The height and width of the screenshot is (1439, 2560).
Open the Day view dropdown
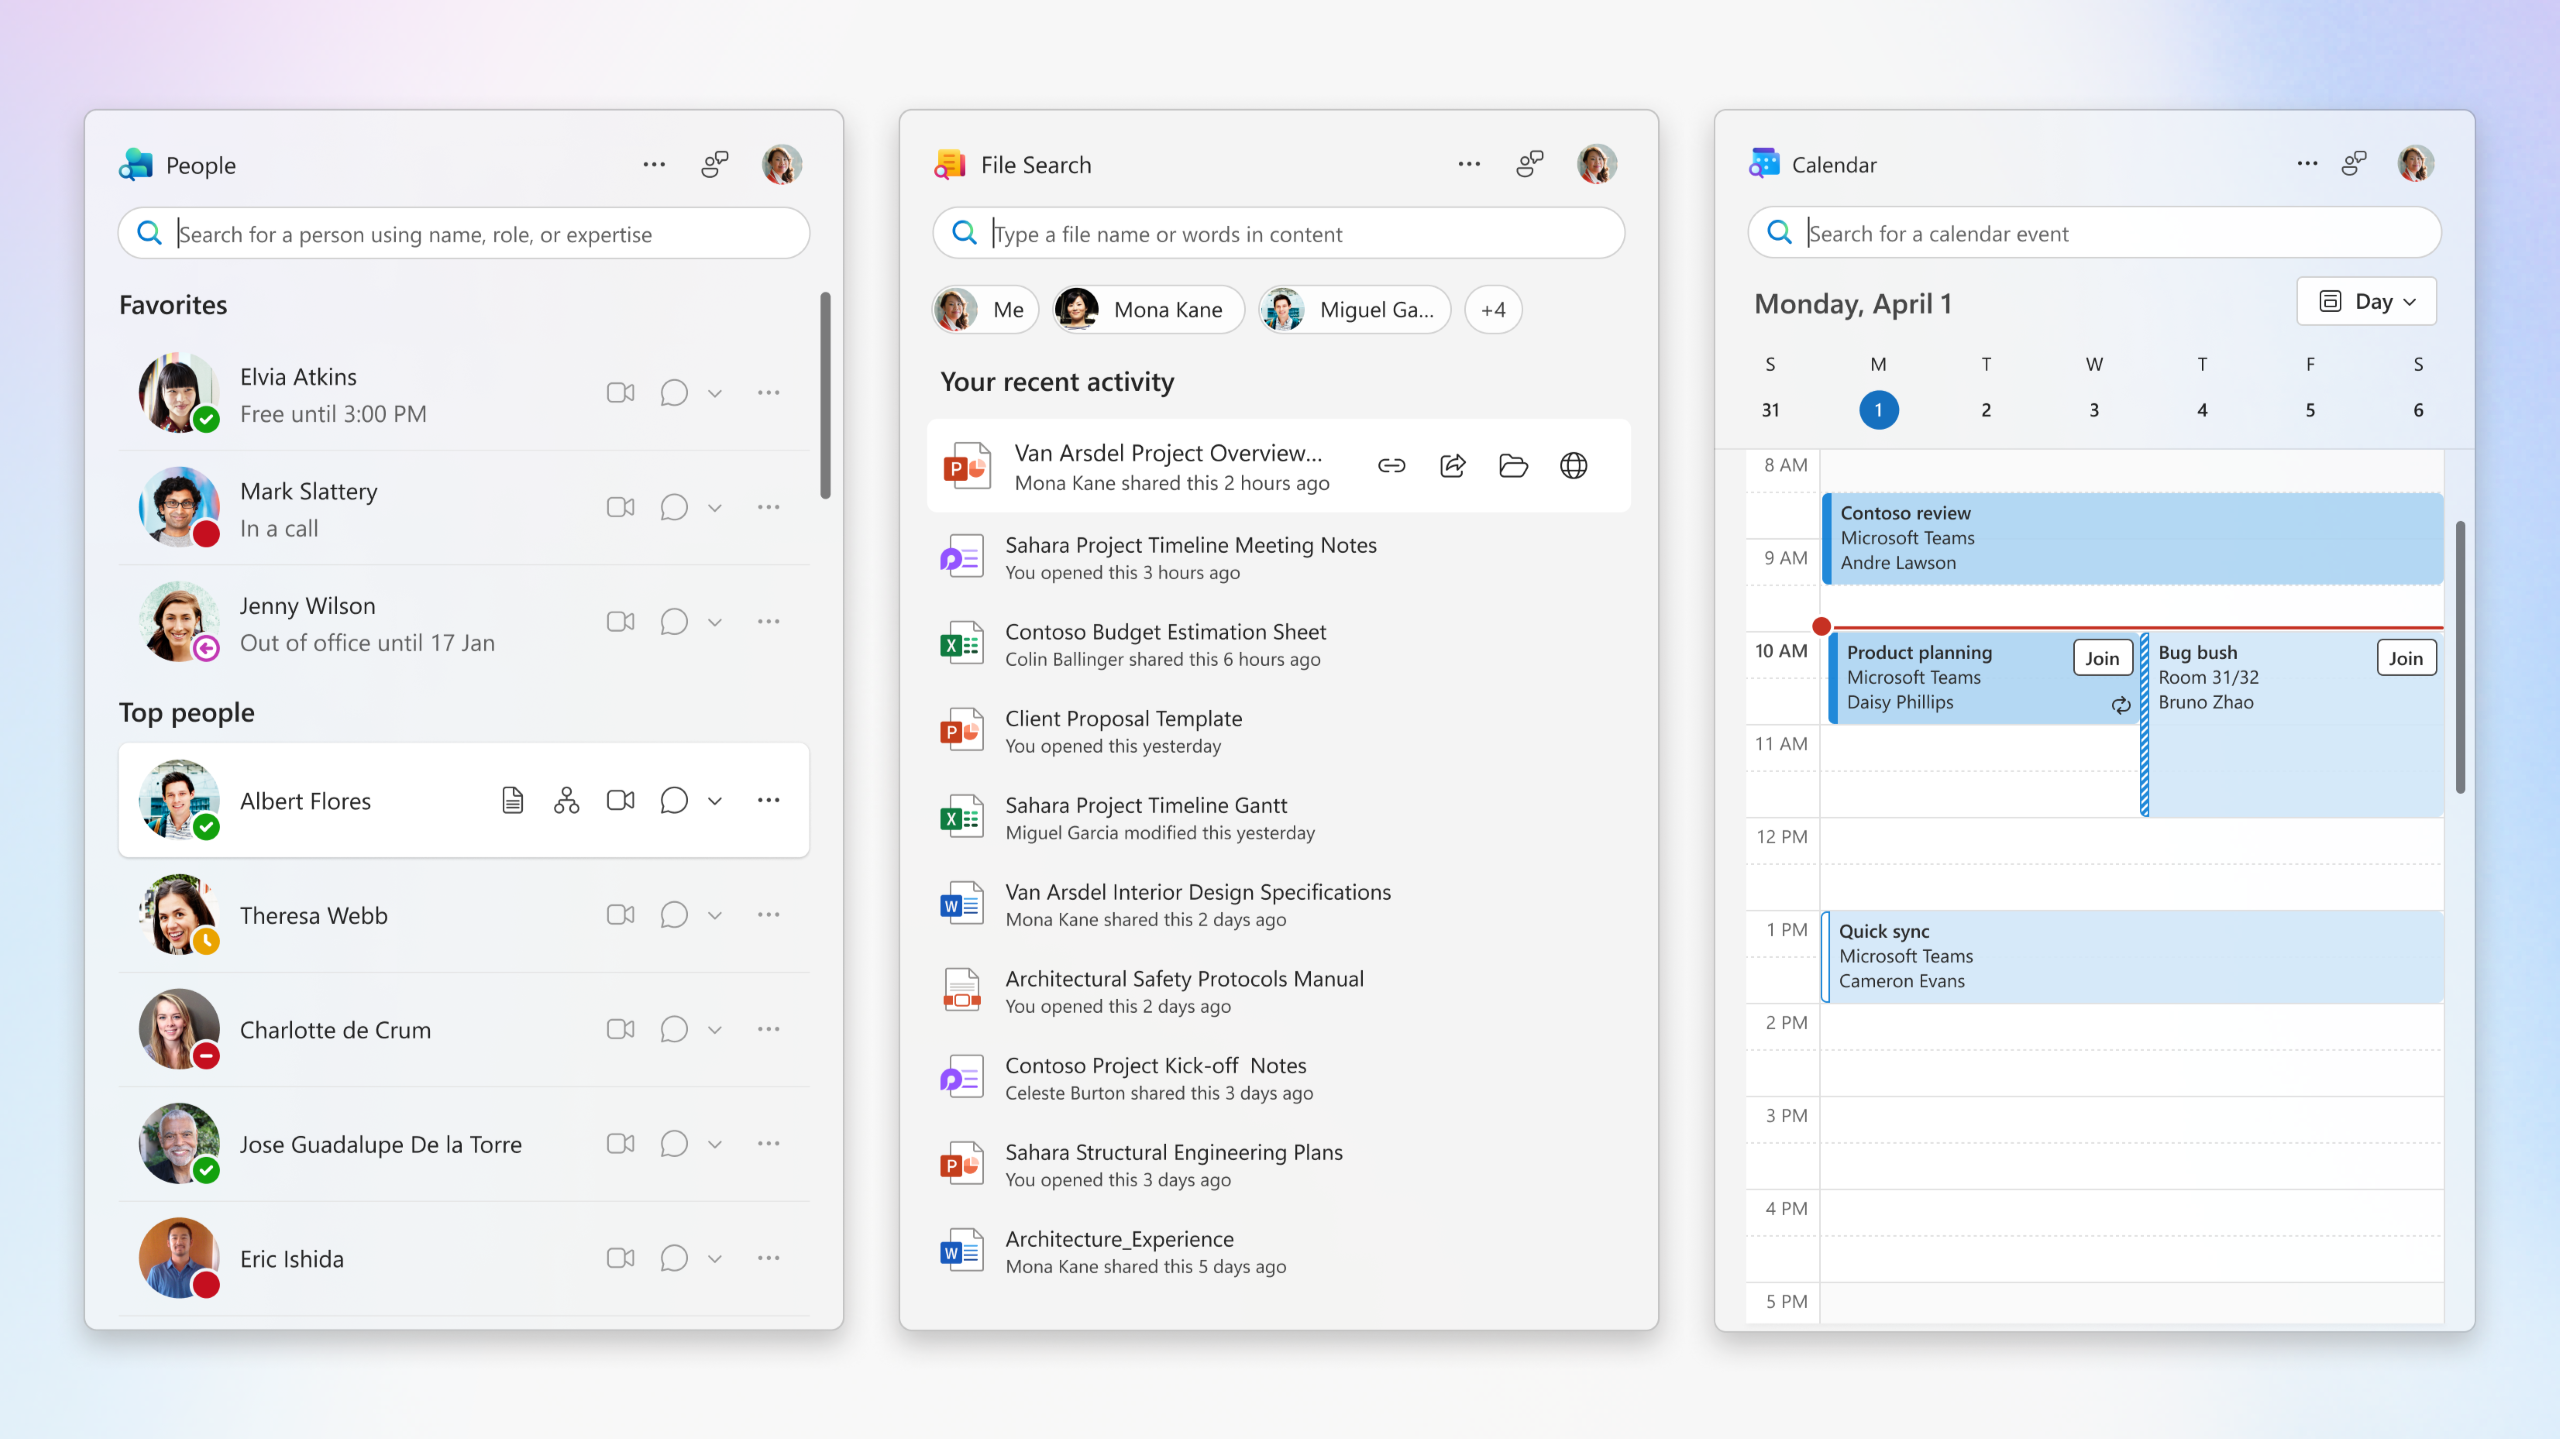coord(2366,302)
